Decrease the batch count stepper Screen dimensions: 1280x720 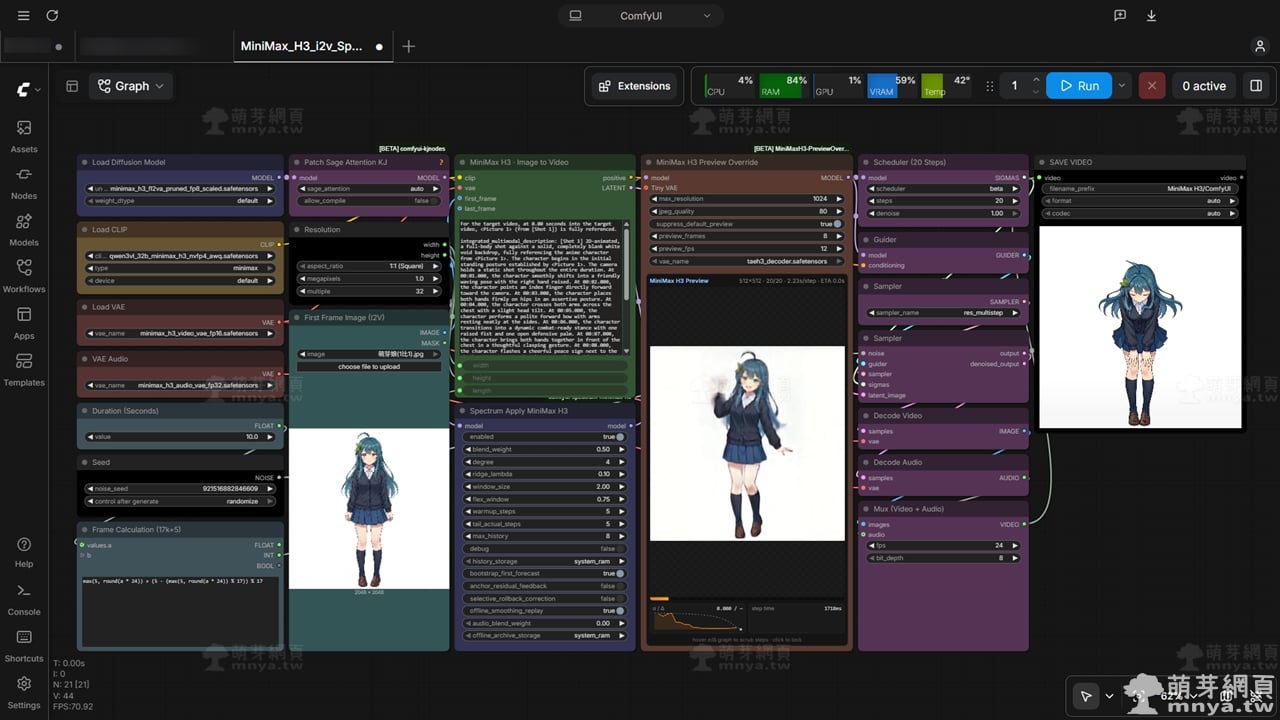coord(1036,92)
